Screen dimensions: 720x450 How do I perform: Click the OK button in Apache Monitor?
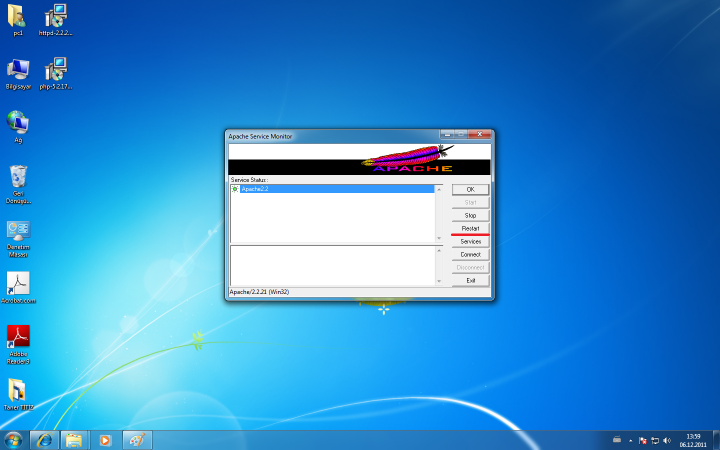pyautogui.click(x=470, y=189)
